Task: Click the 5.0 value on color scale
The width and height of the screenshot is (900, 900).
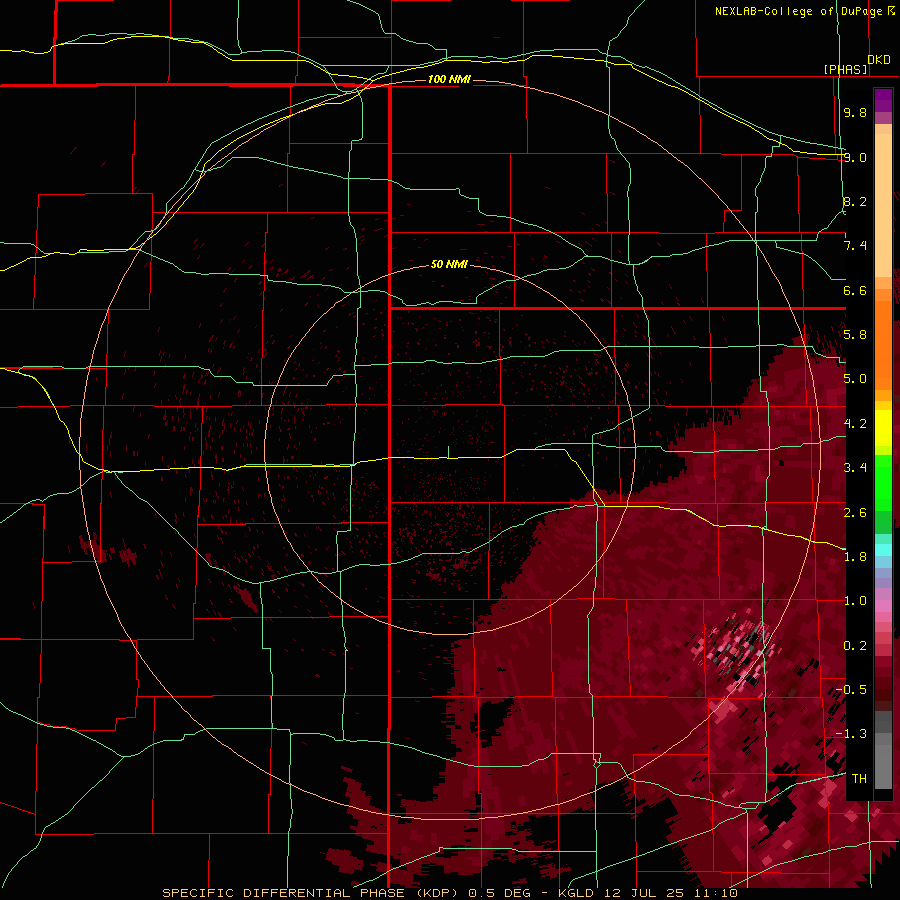Action: tap(855, 379)
